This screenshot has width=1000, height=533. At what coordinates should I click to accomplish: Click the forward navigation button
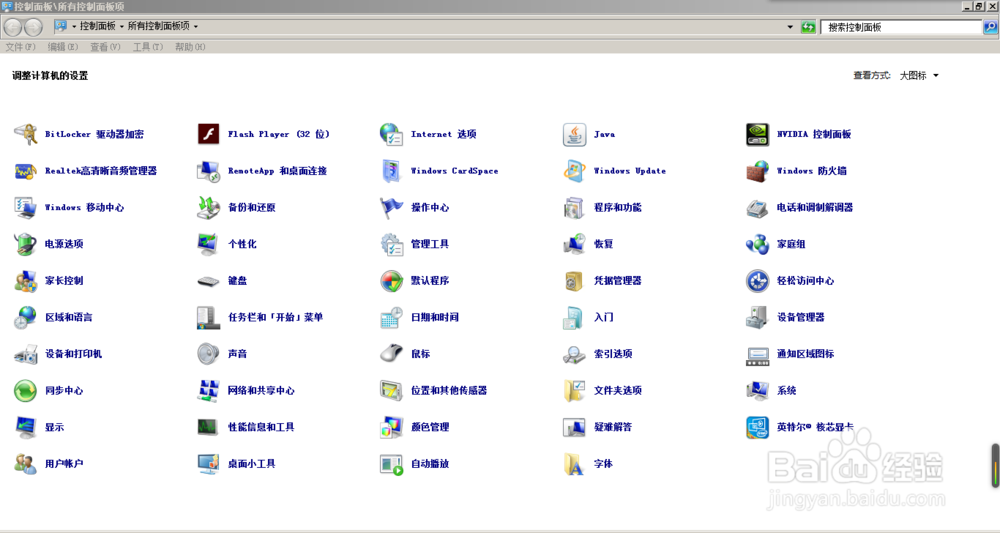pyautogui.click(x=33, y=27)
